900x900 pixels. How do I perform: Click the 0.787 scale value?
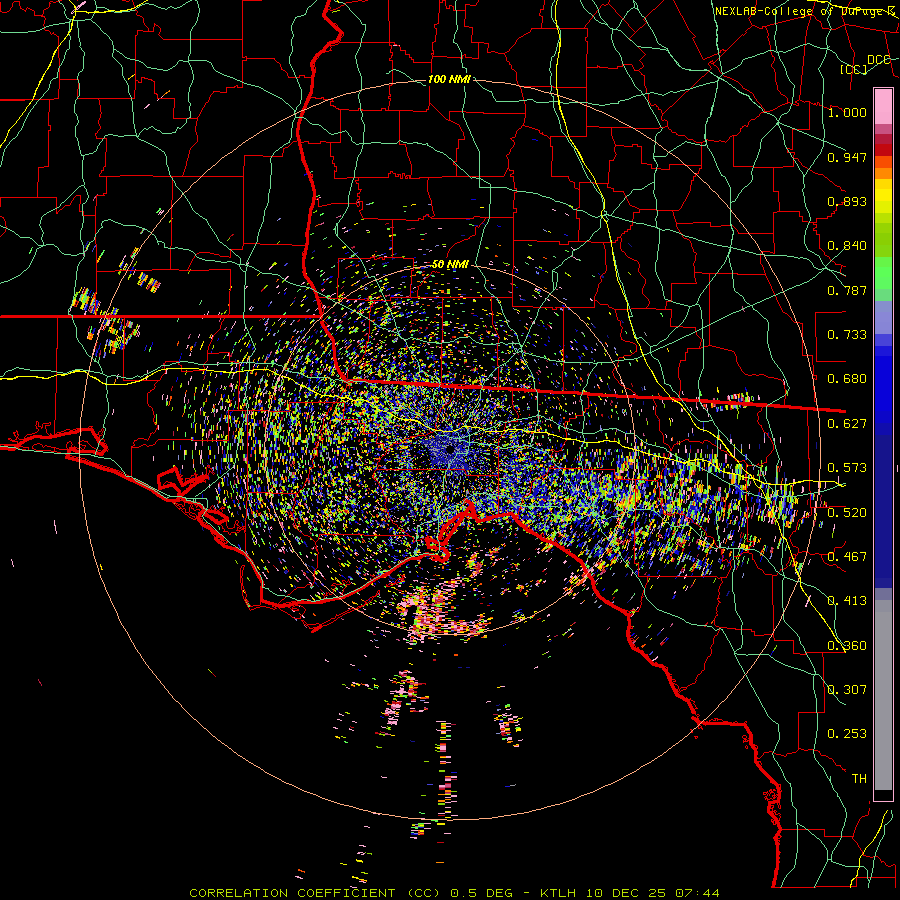tap(847, 290)
